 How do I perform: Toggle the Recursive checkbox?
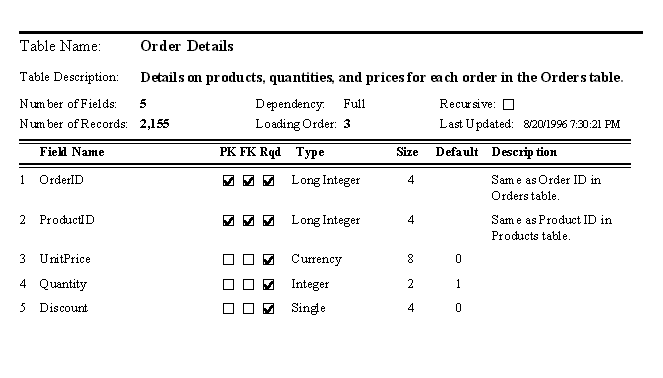pos(508,104)
